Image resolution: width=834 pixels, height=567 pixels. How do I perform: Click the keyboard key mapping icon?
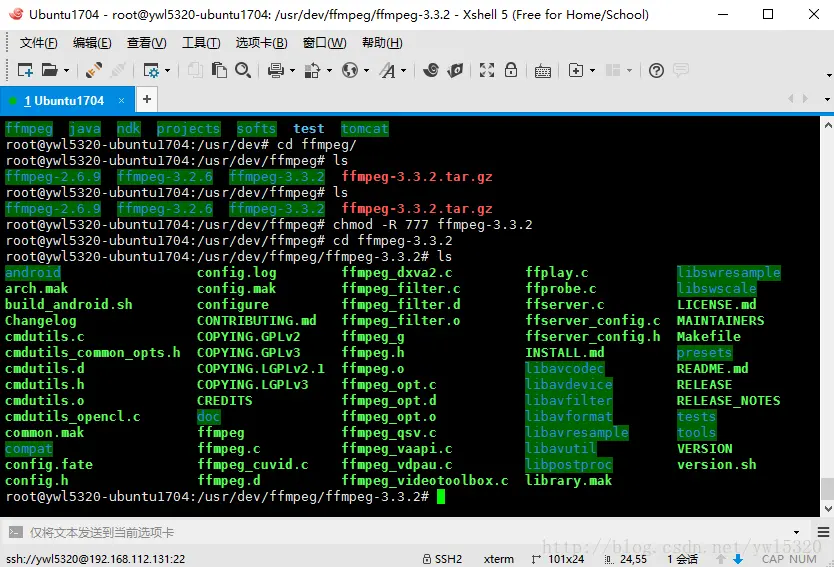click(x=543, y=71)
